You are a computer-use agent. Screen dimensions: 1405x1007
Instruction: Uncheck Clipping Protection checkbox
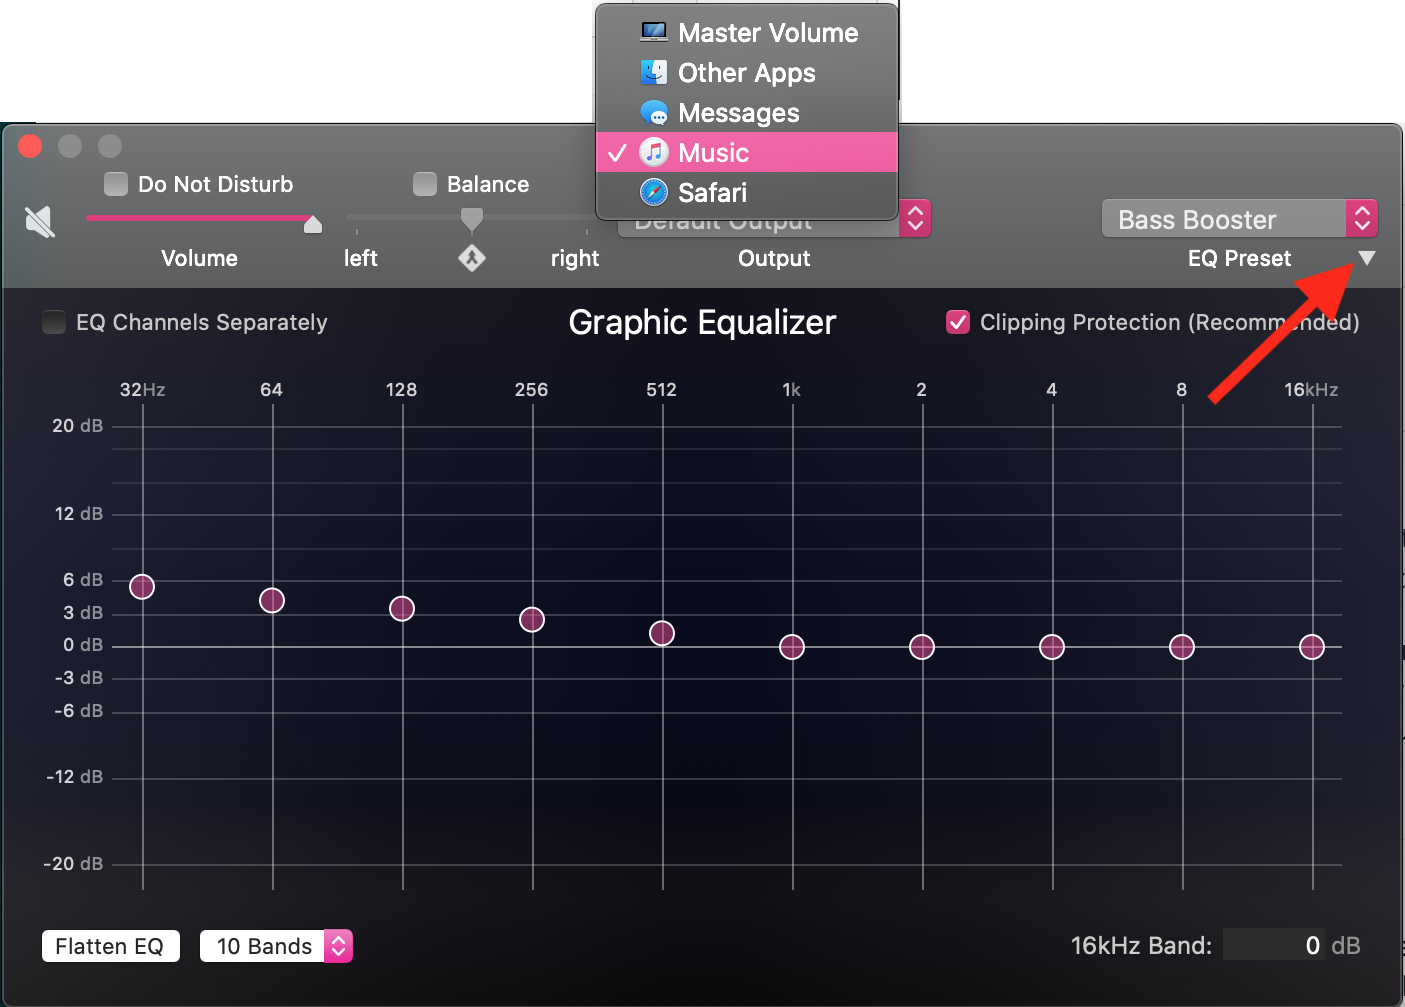957,322
